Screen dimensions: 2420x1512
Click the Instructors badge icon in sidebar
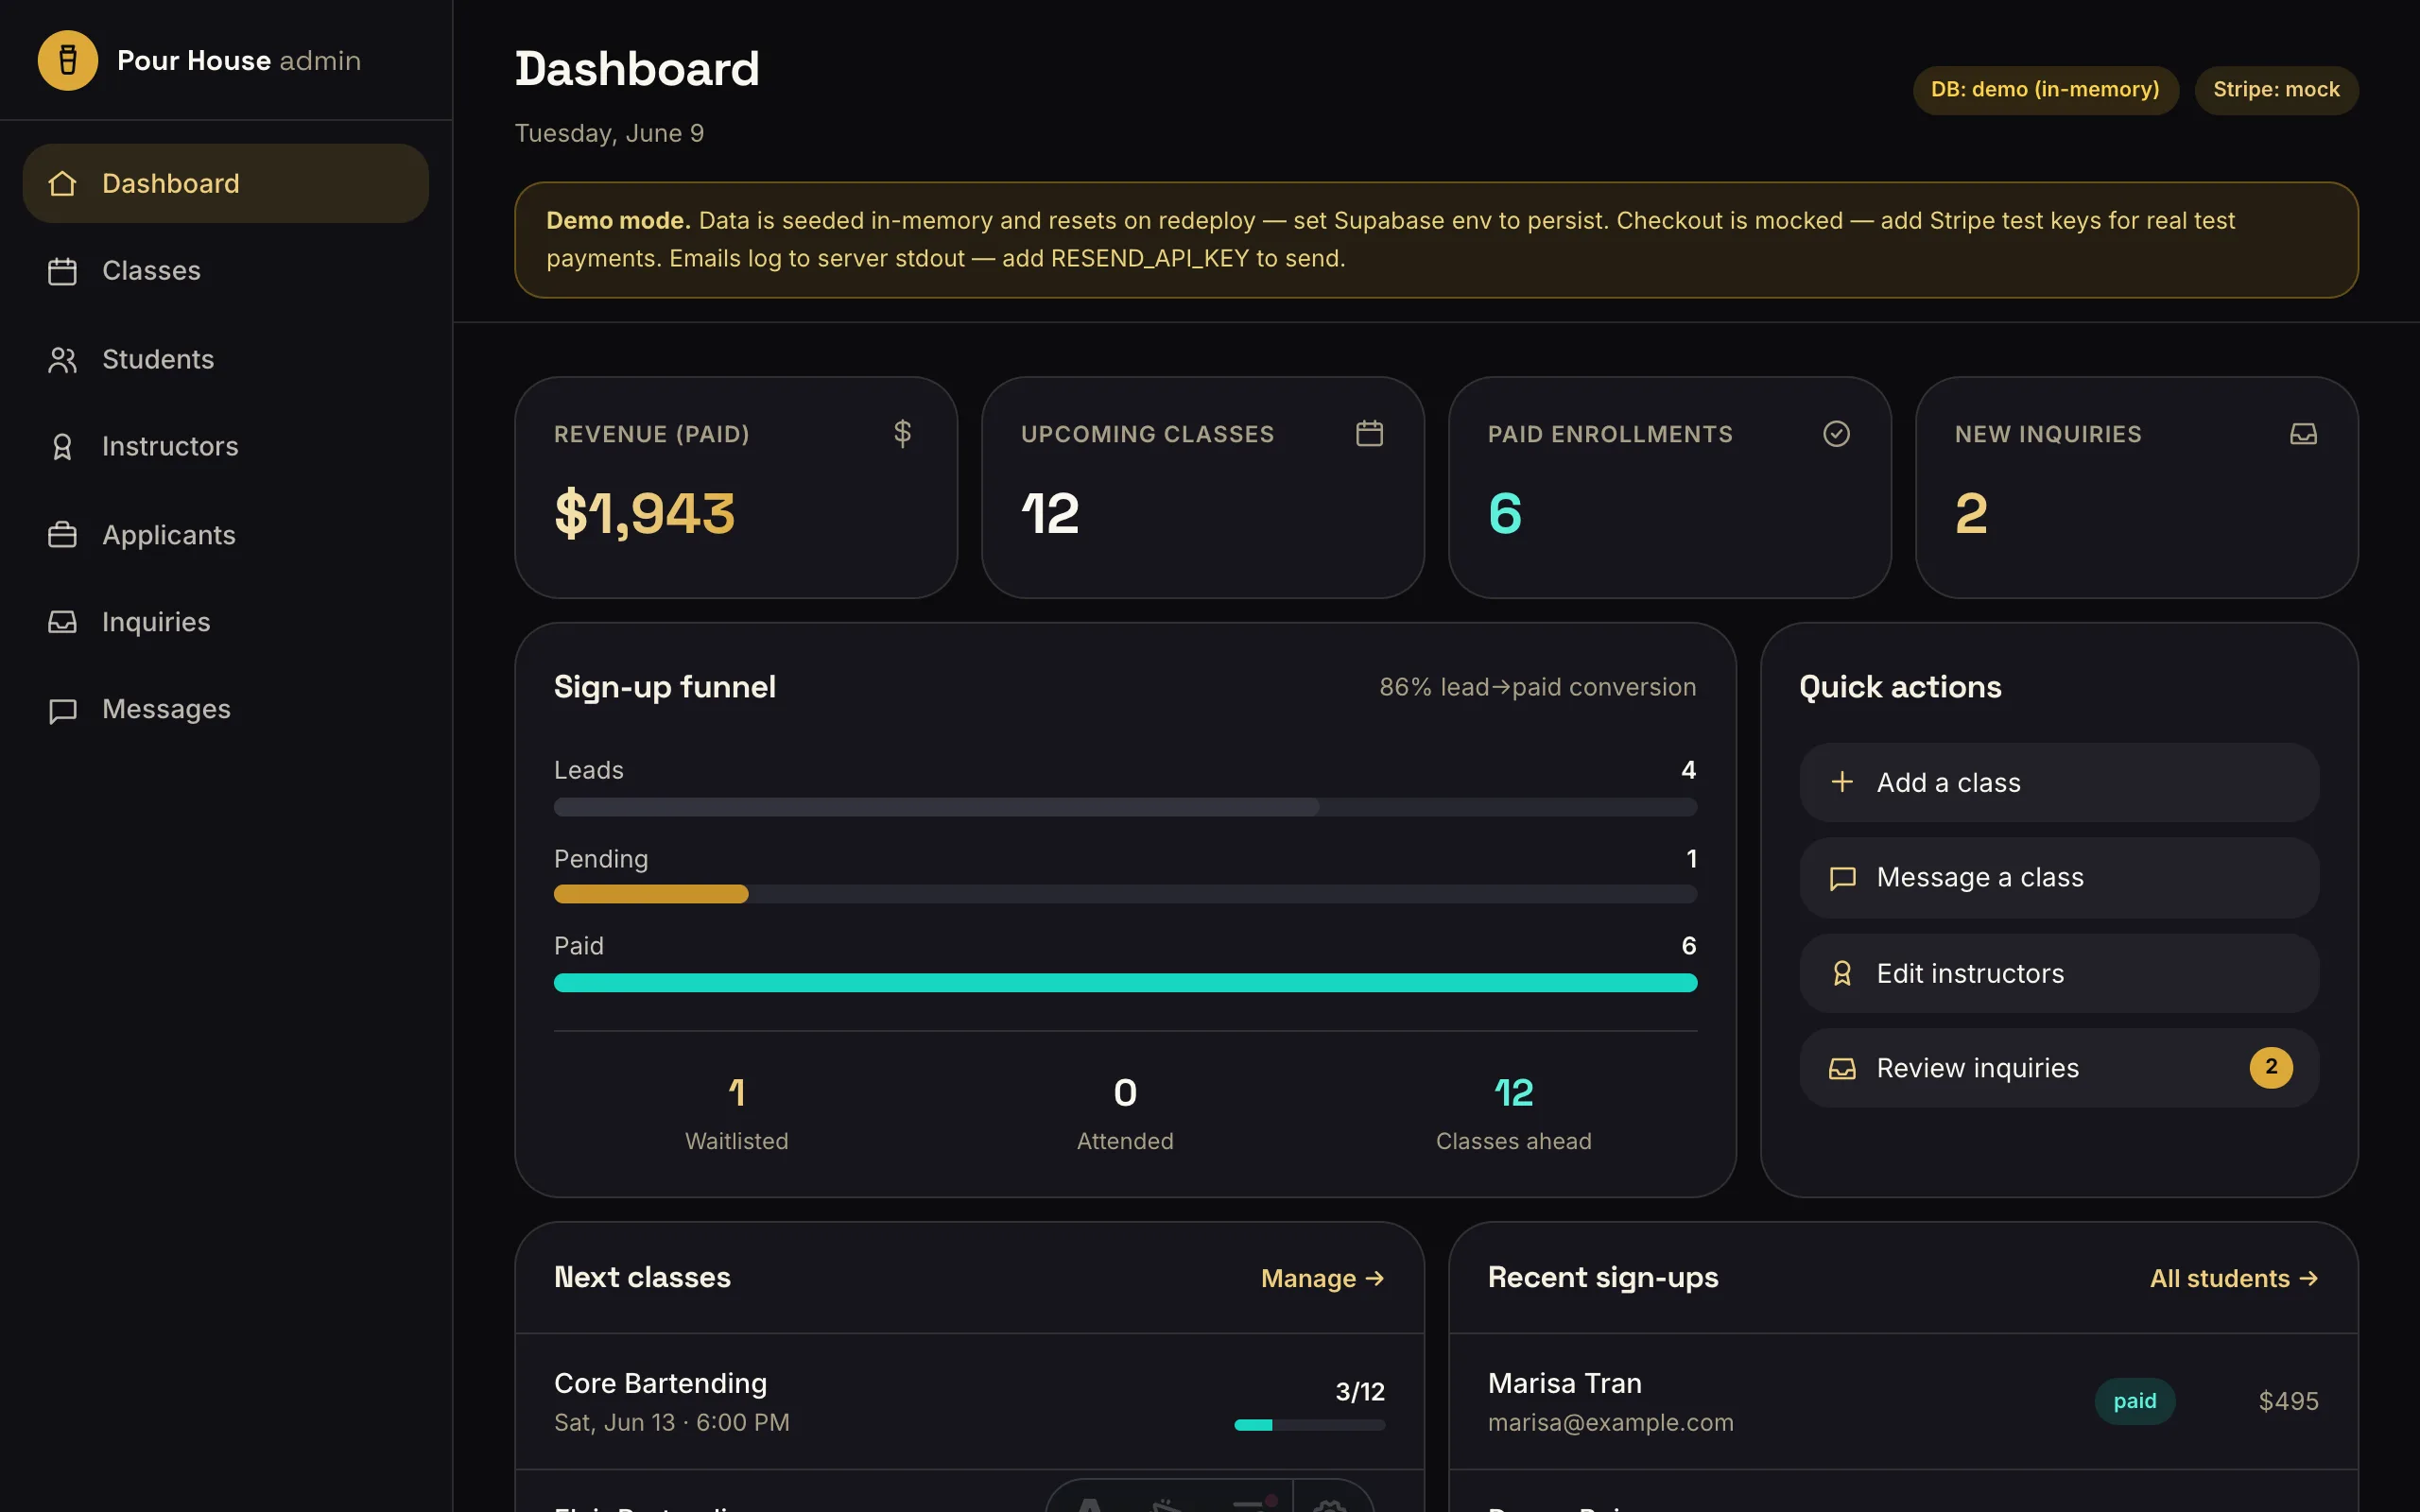point(62,446)
